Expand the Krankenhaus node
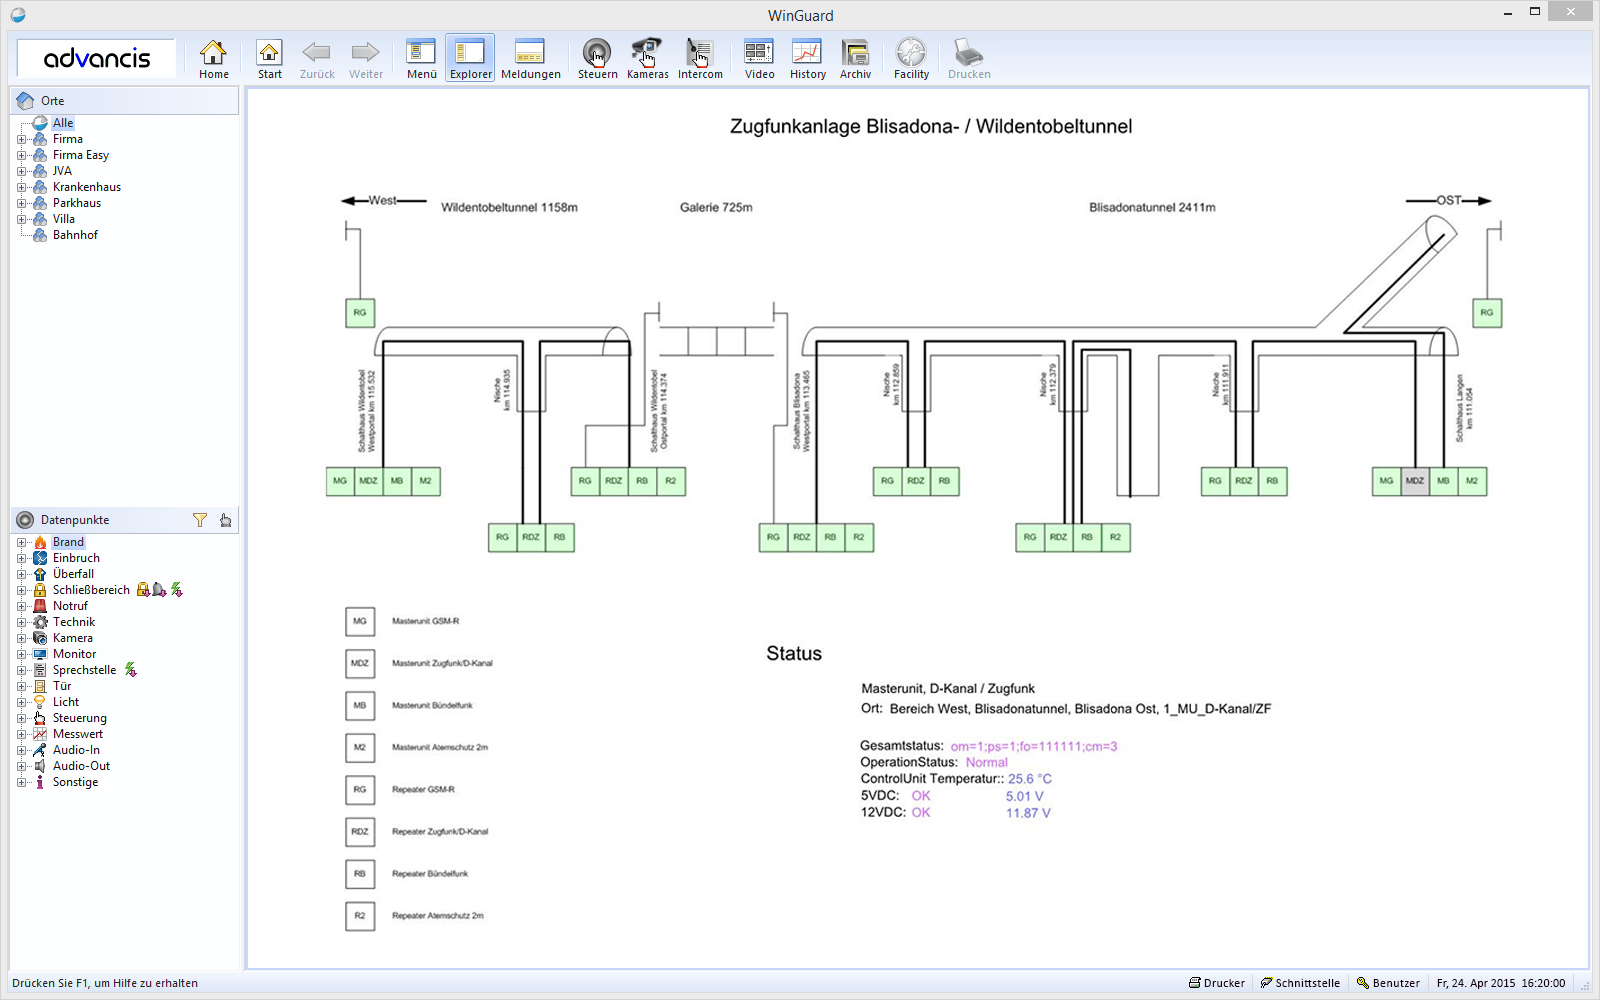The height and width of the screenshot is (1000, 1600). [x=21, y=187]
